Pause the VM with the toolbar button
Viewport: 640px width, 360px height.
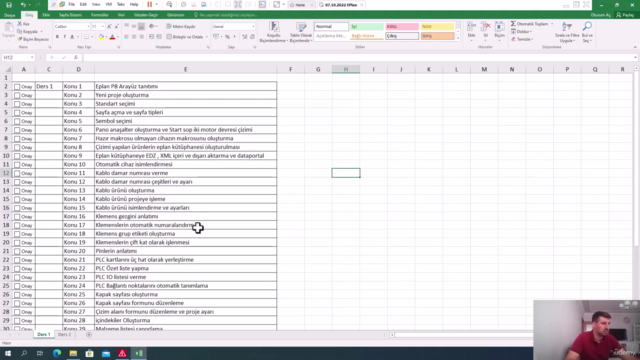149,5
